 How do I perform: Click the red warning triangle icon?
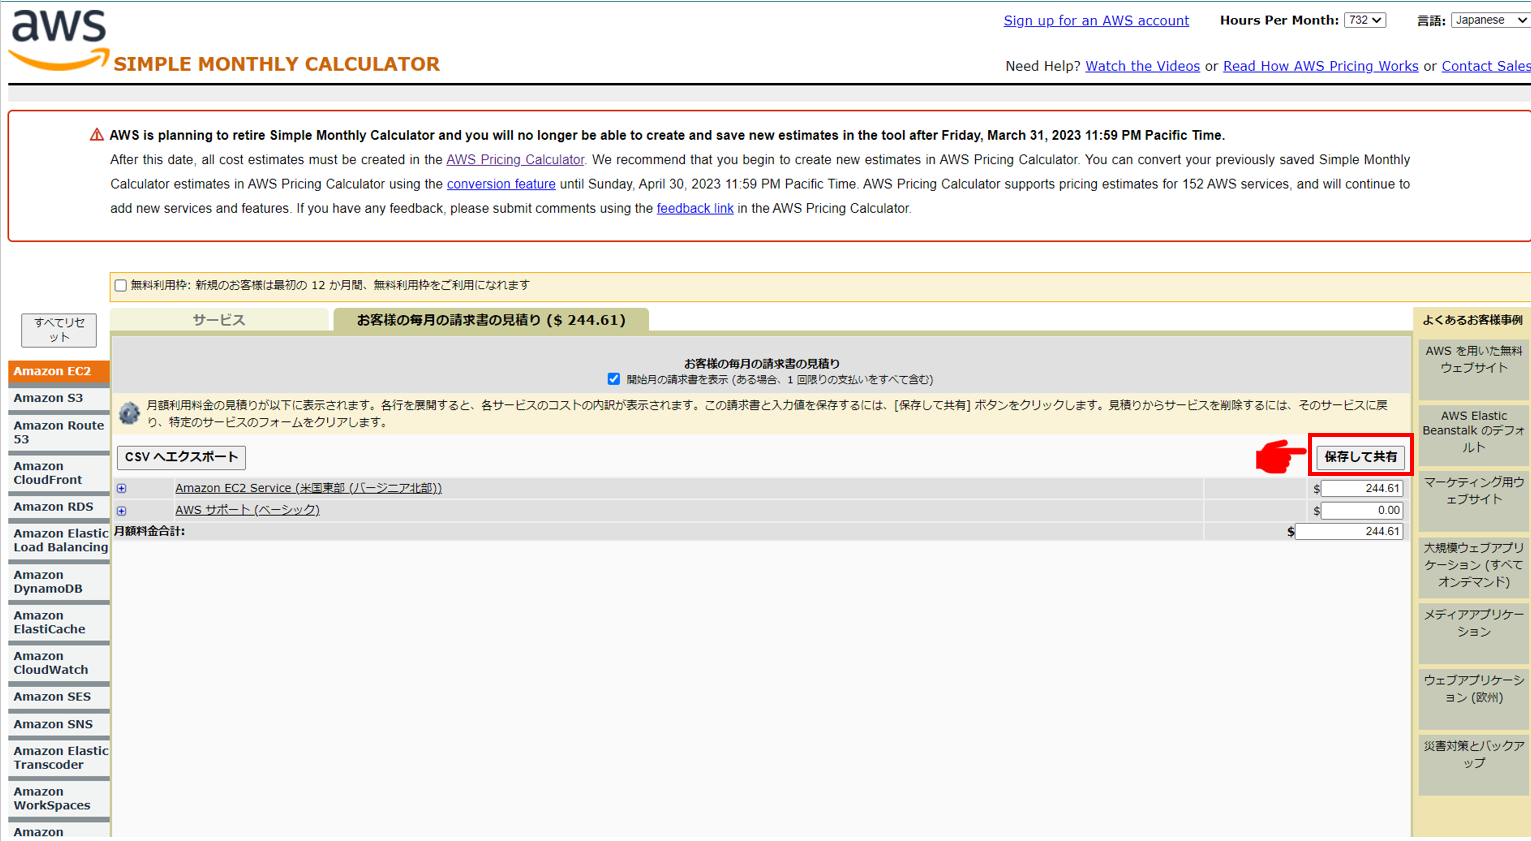point(96,135)
